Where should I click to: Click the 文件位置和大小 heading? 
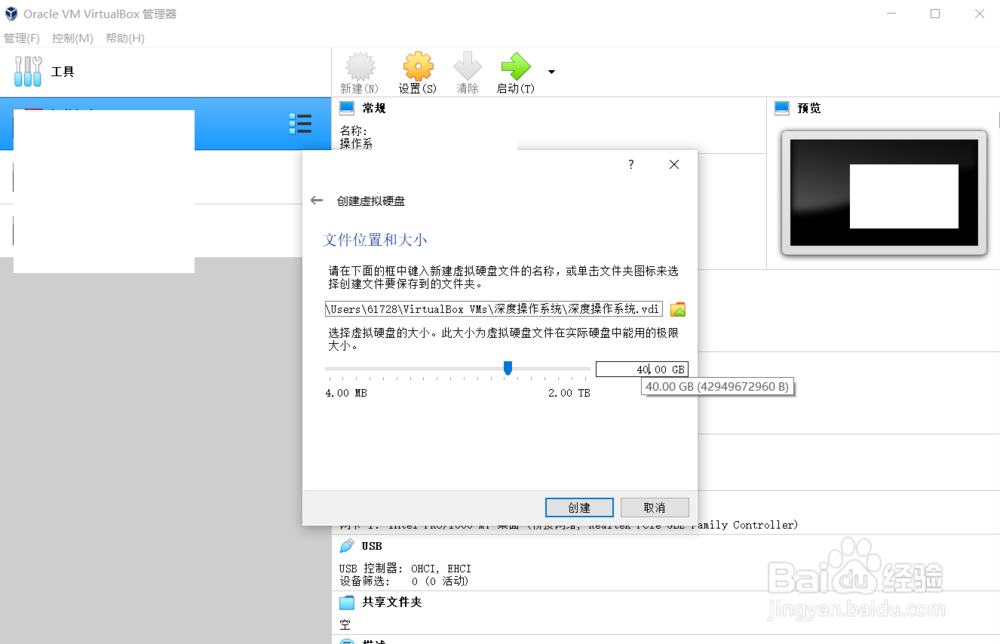coord(375,240)
